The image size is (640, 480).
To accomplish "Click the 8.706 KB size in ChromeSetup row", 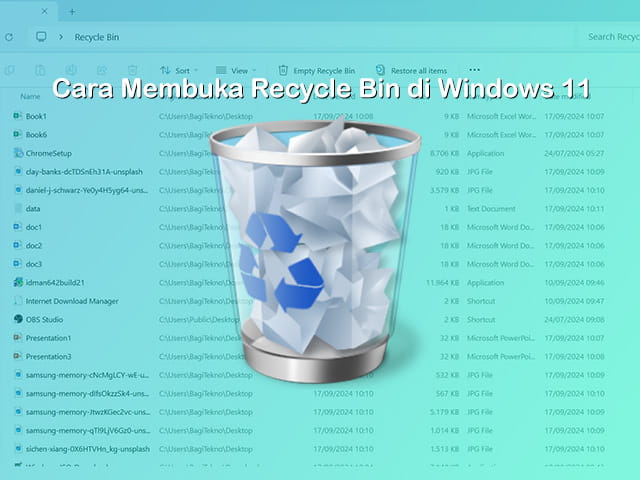I will coord(444,153).
